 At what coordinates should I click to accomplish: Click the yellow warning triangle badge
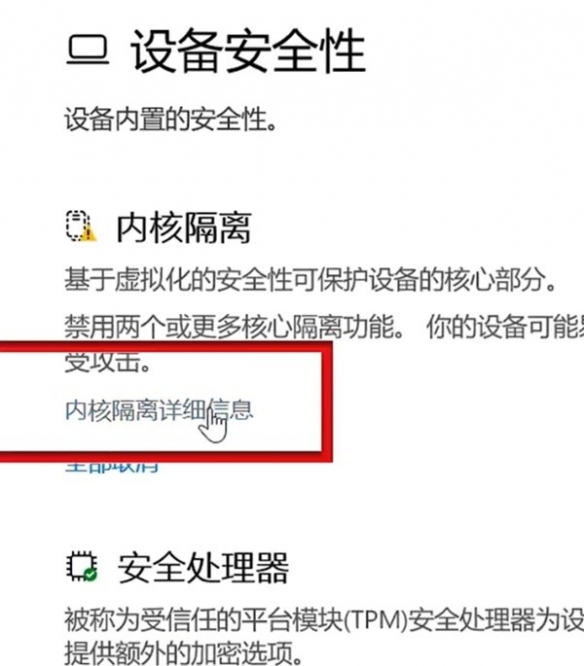point(88,233)
